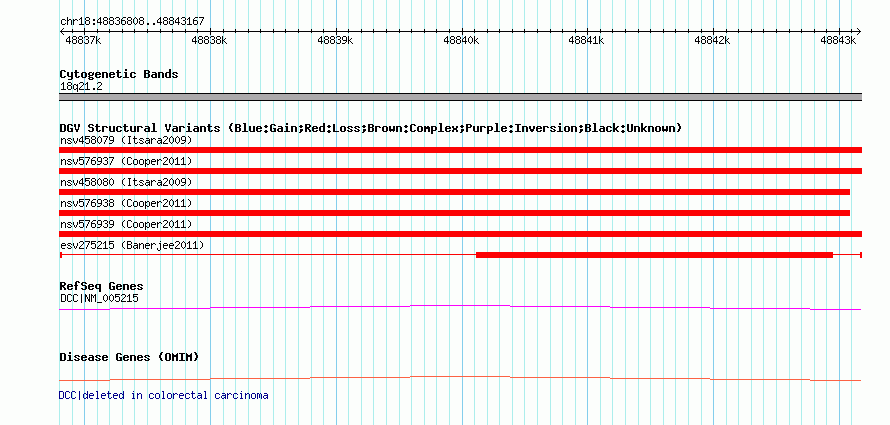Click the Cytogenetic Bands track title
Screen dimensions: 890x425
pos(119,74)
